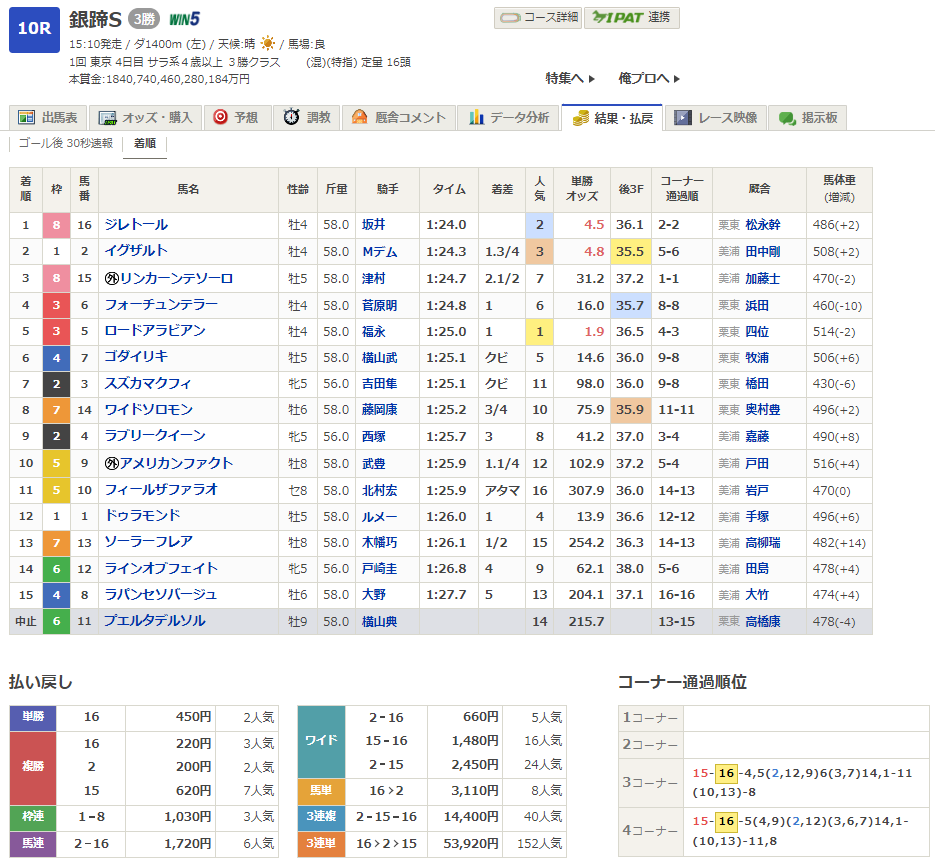Open jockey 坂井's profile link
Screen dimensions: 935x866
[372, 225]
